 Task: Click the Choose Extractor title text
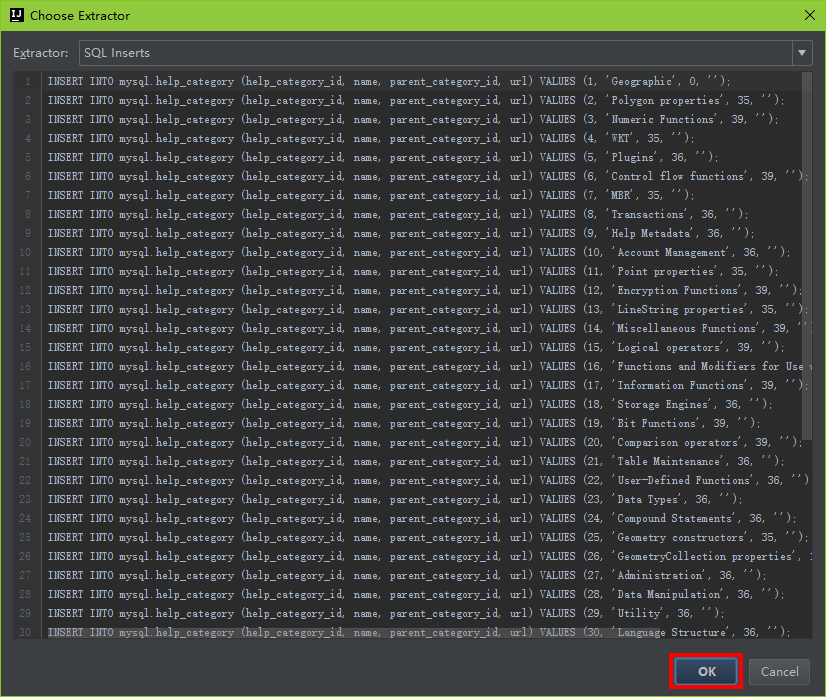pyautogui.click(x=80, y=15)
